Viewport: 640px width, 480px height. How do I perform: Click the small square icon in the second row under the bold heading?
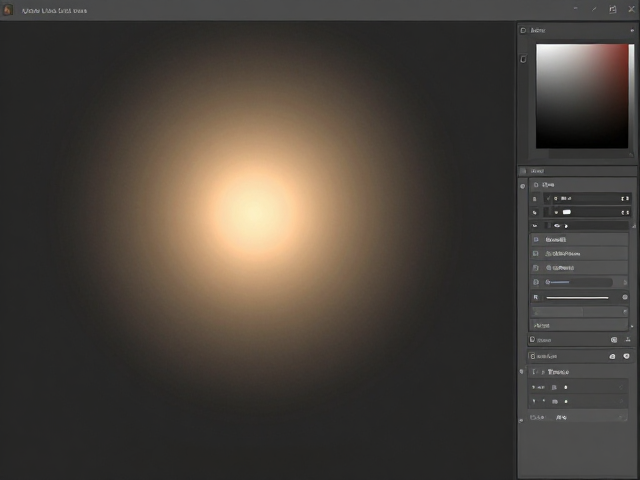(x=555, y=402)
